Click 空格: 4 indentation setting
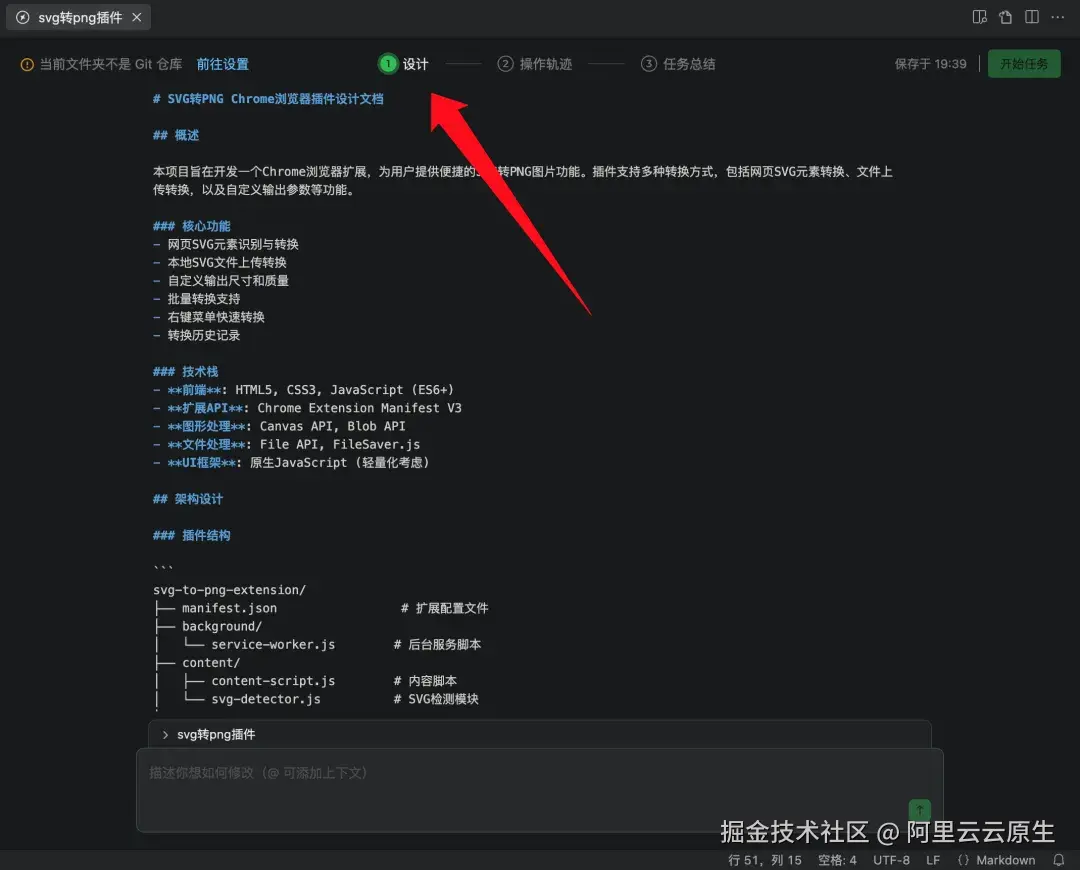1080x870 pixels. (838, 859)
